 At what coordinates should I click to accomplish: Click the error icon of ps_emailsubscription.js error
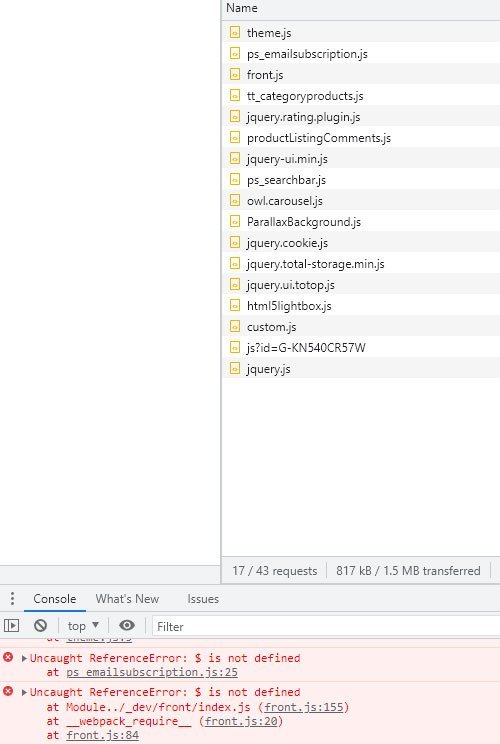point(8,657)
